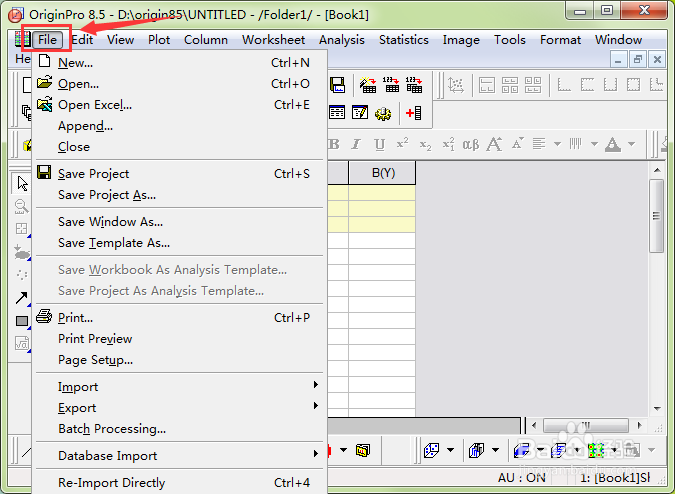
Task: Choose Append... menu entry
Action: click(180, 126)
